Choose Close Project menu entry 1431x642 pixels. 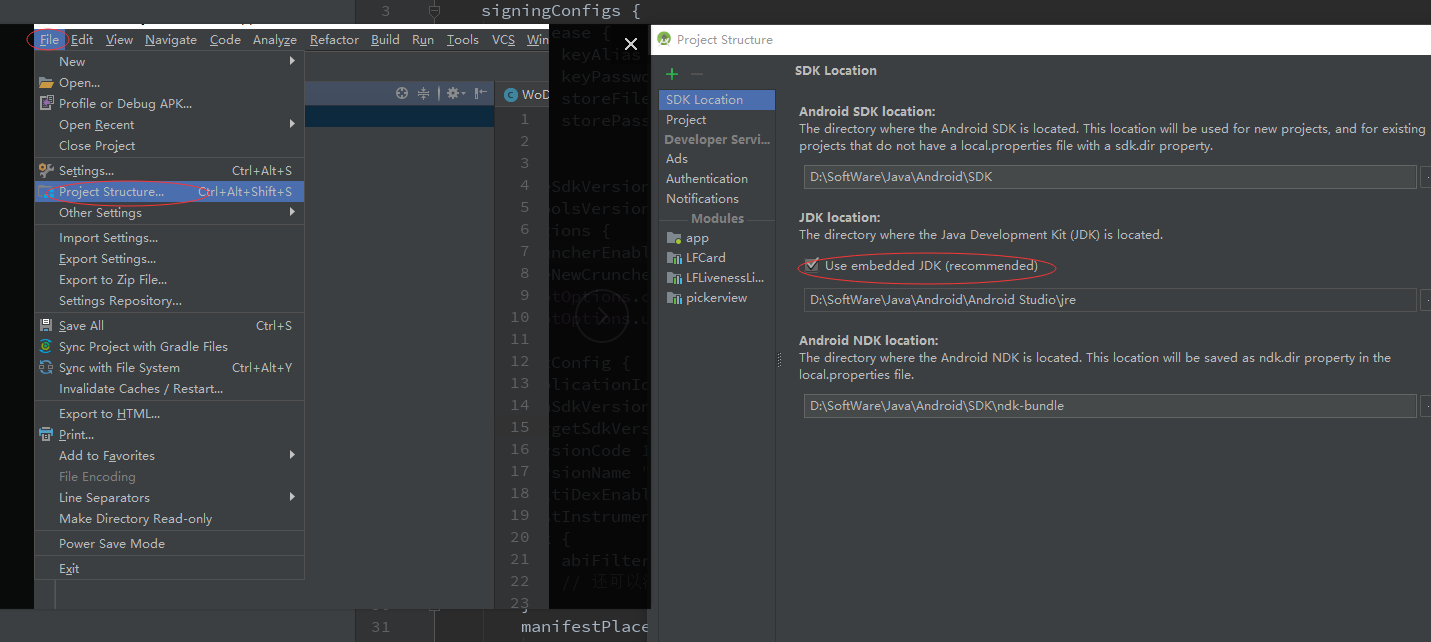[x=169, y=145]
